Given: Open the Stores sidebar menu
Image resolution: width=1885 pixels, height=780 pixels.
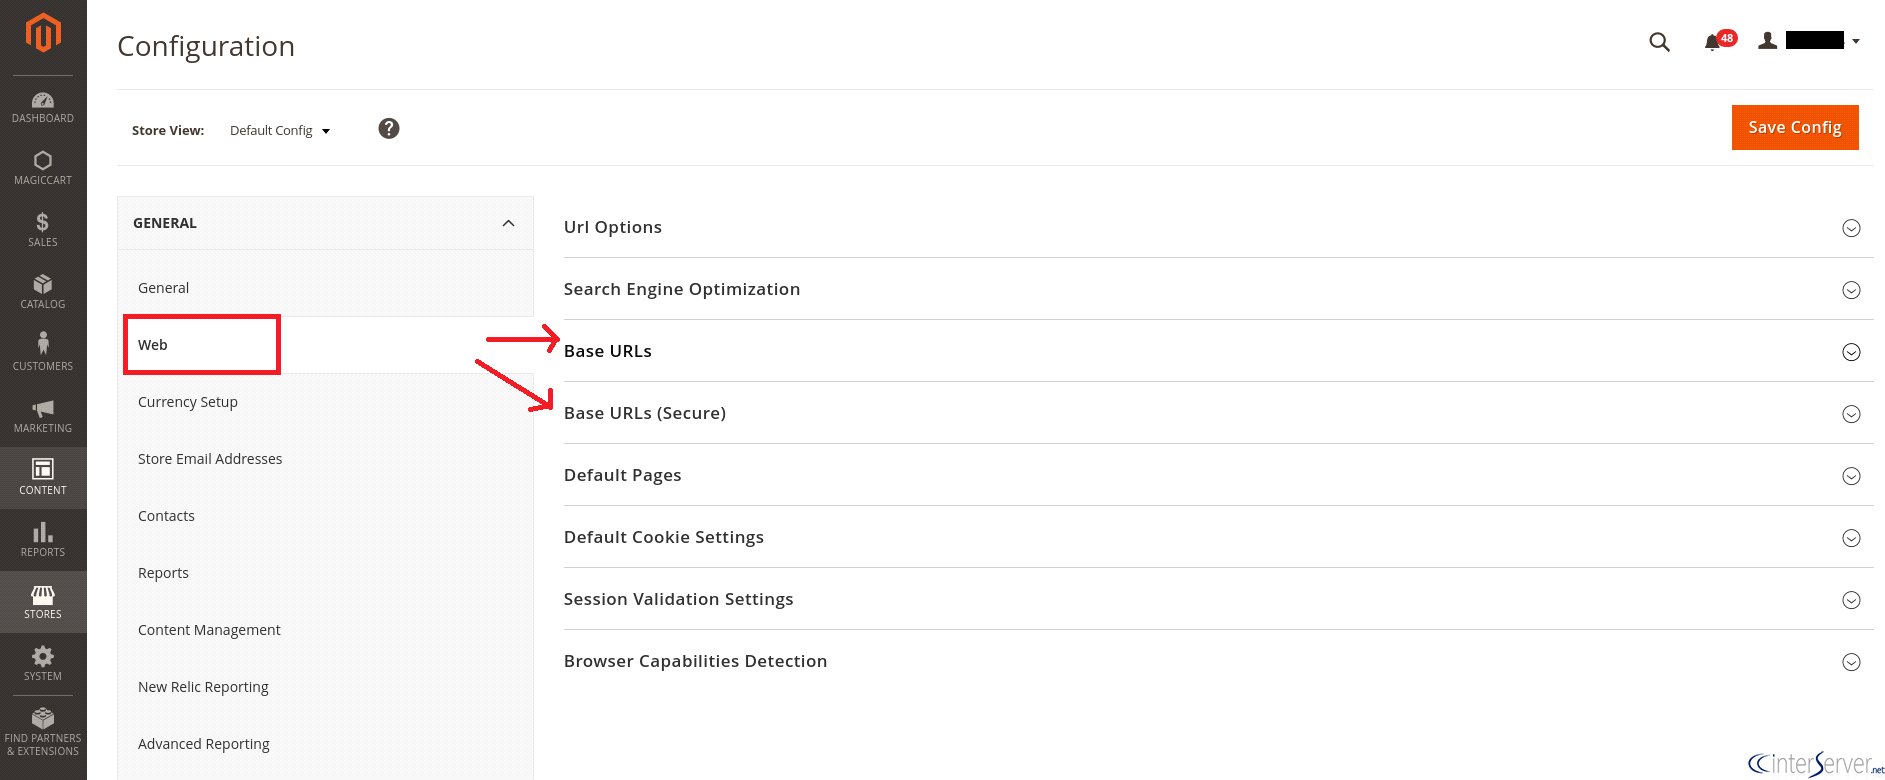Looking at the screenshot, I should 43,602.
